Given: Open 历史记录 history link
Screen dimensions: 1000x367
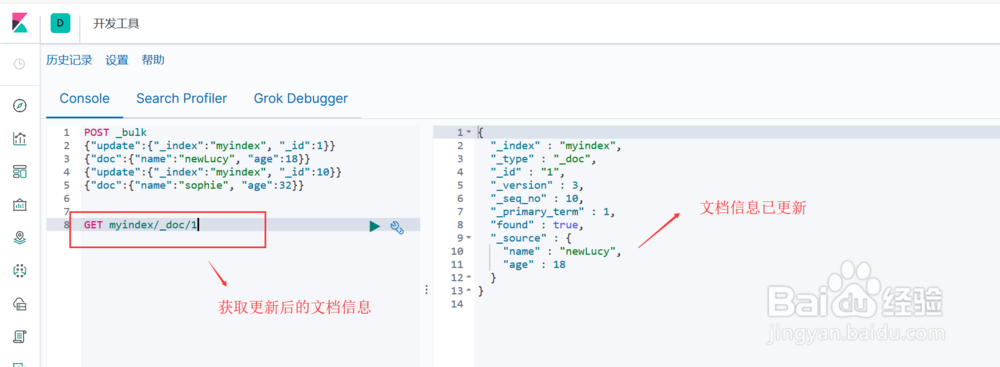Looking at the screenshot, I should click(x=69, y=60).
